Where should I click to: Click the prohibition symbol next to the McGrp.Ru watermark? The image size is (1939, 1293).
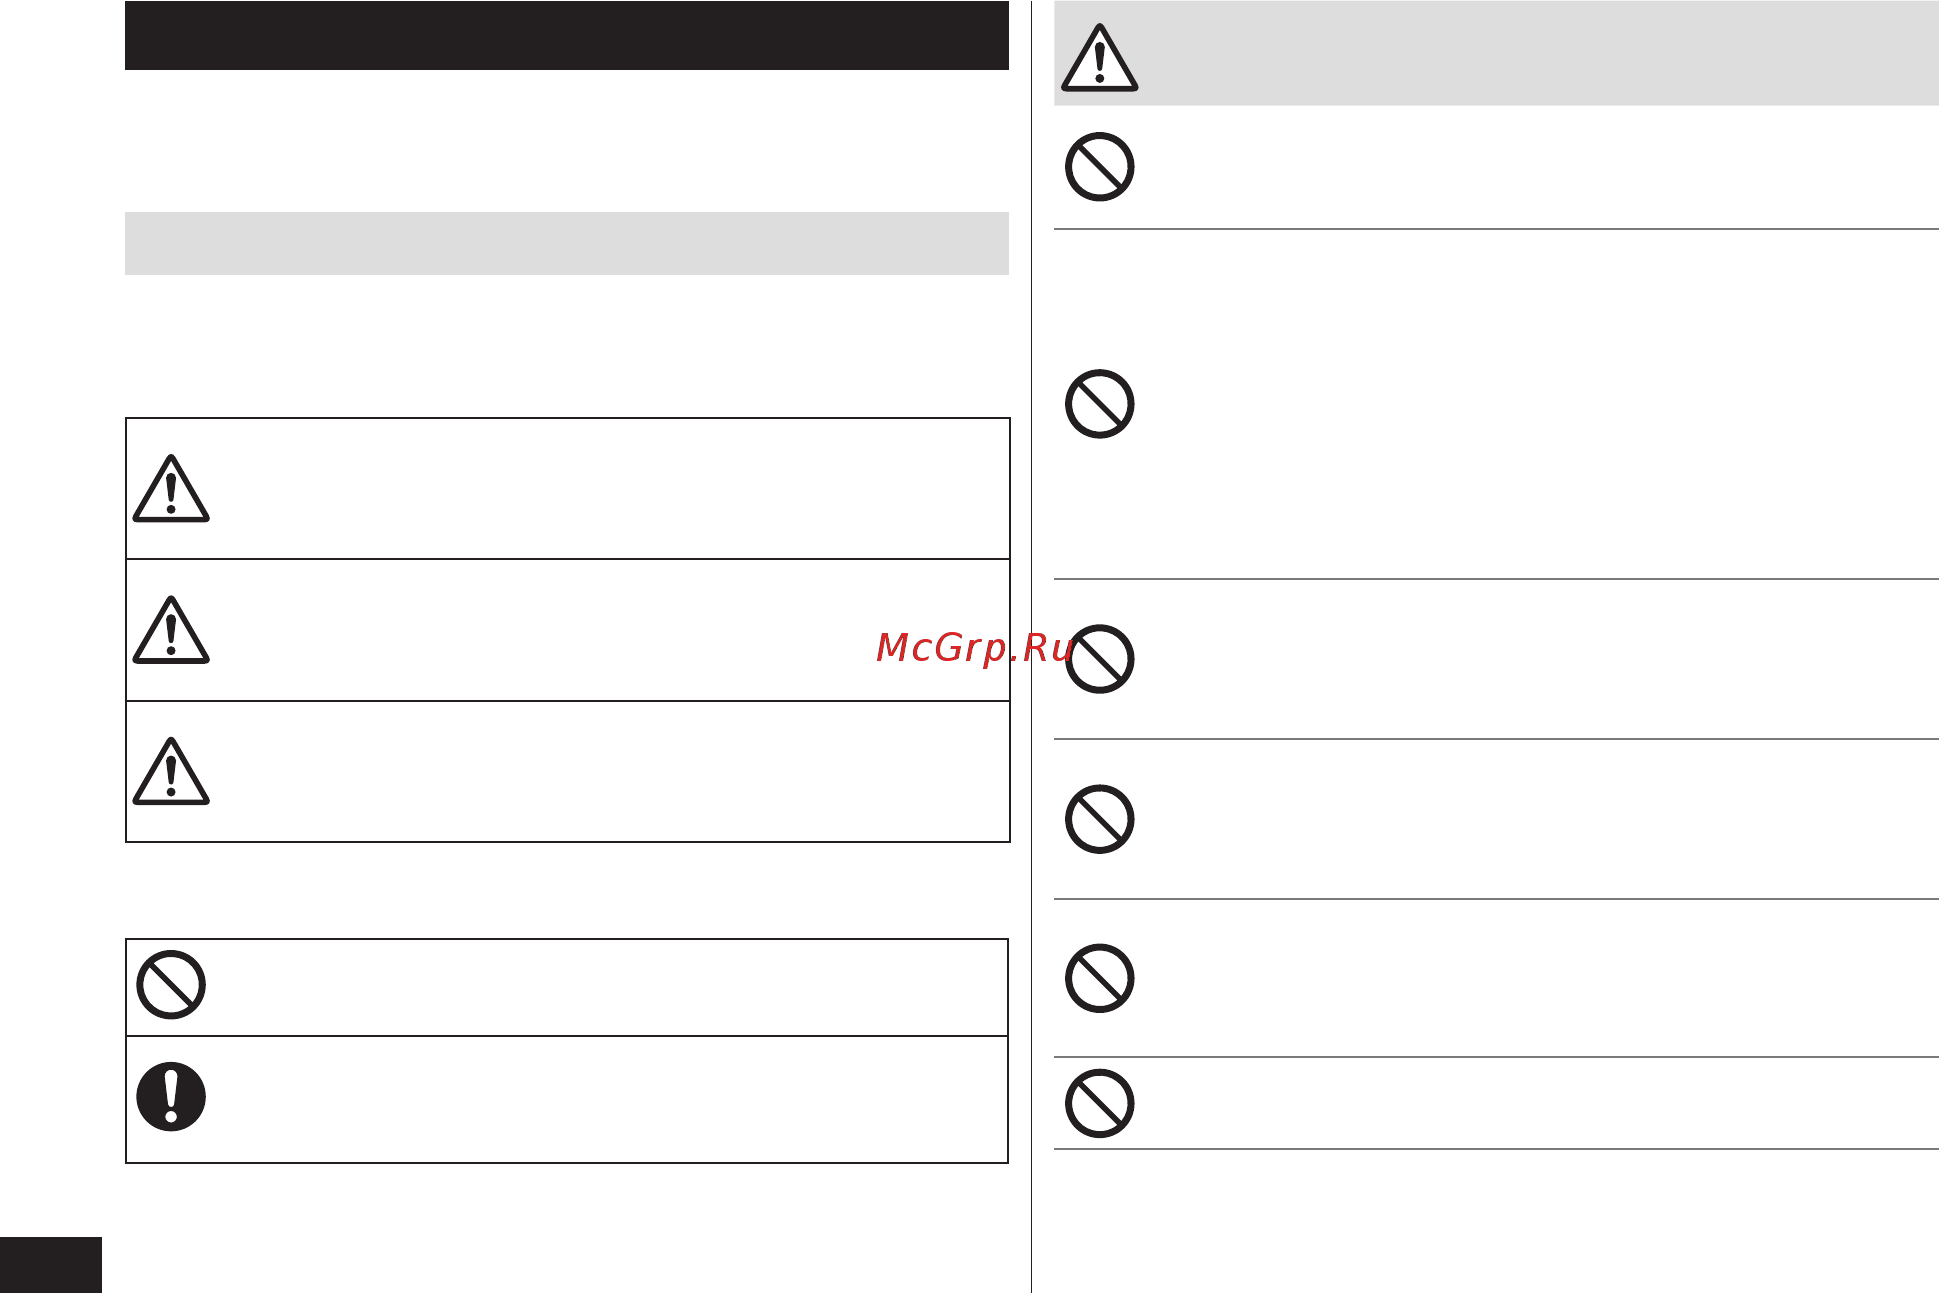click(x=1099, y=659)
